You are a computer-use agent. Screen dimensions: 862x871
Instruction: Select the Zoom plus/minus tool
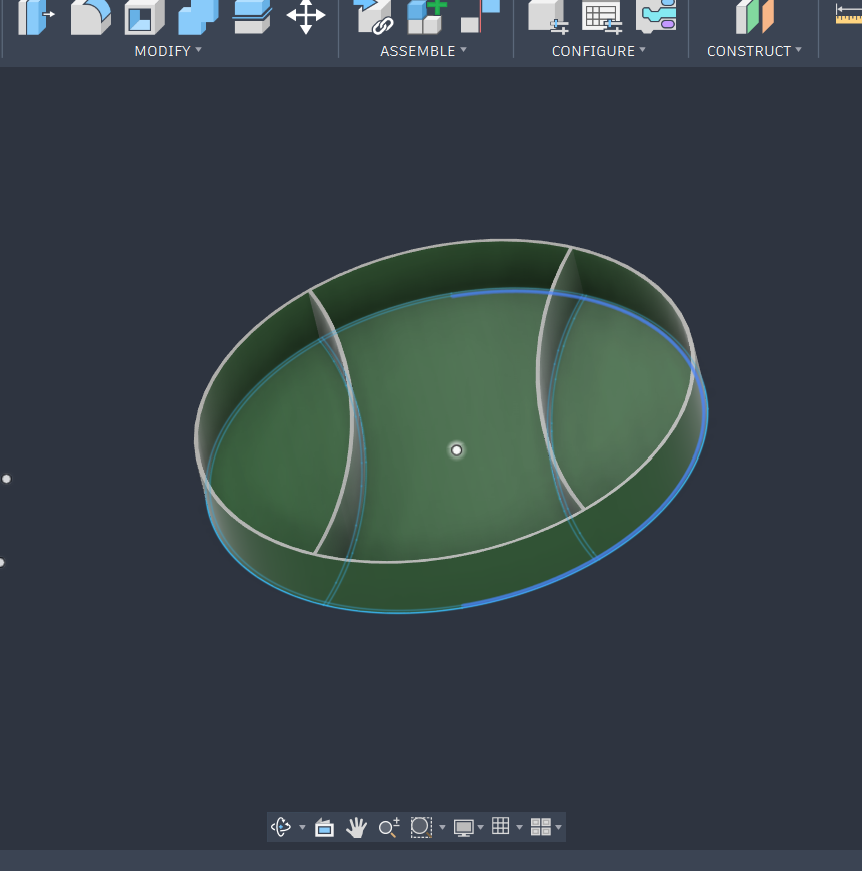pyautogui.click(x=389, y=827)
